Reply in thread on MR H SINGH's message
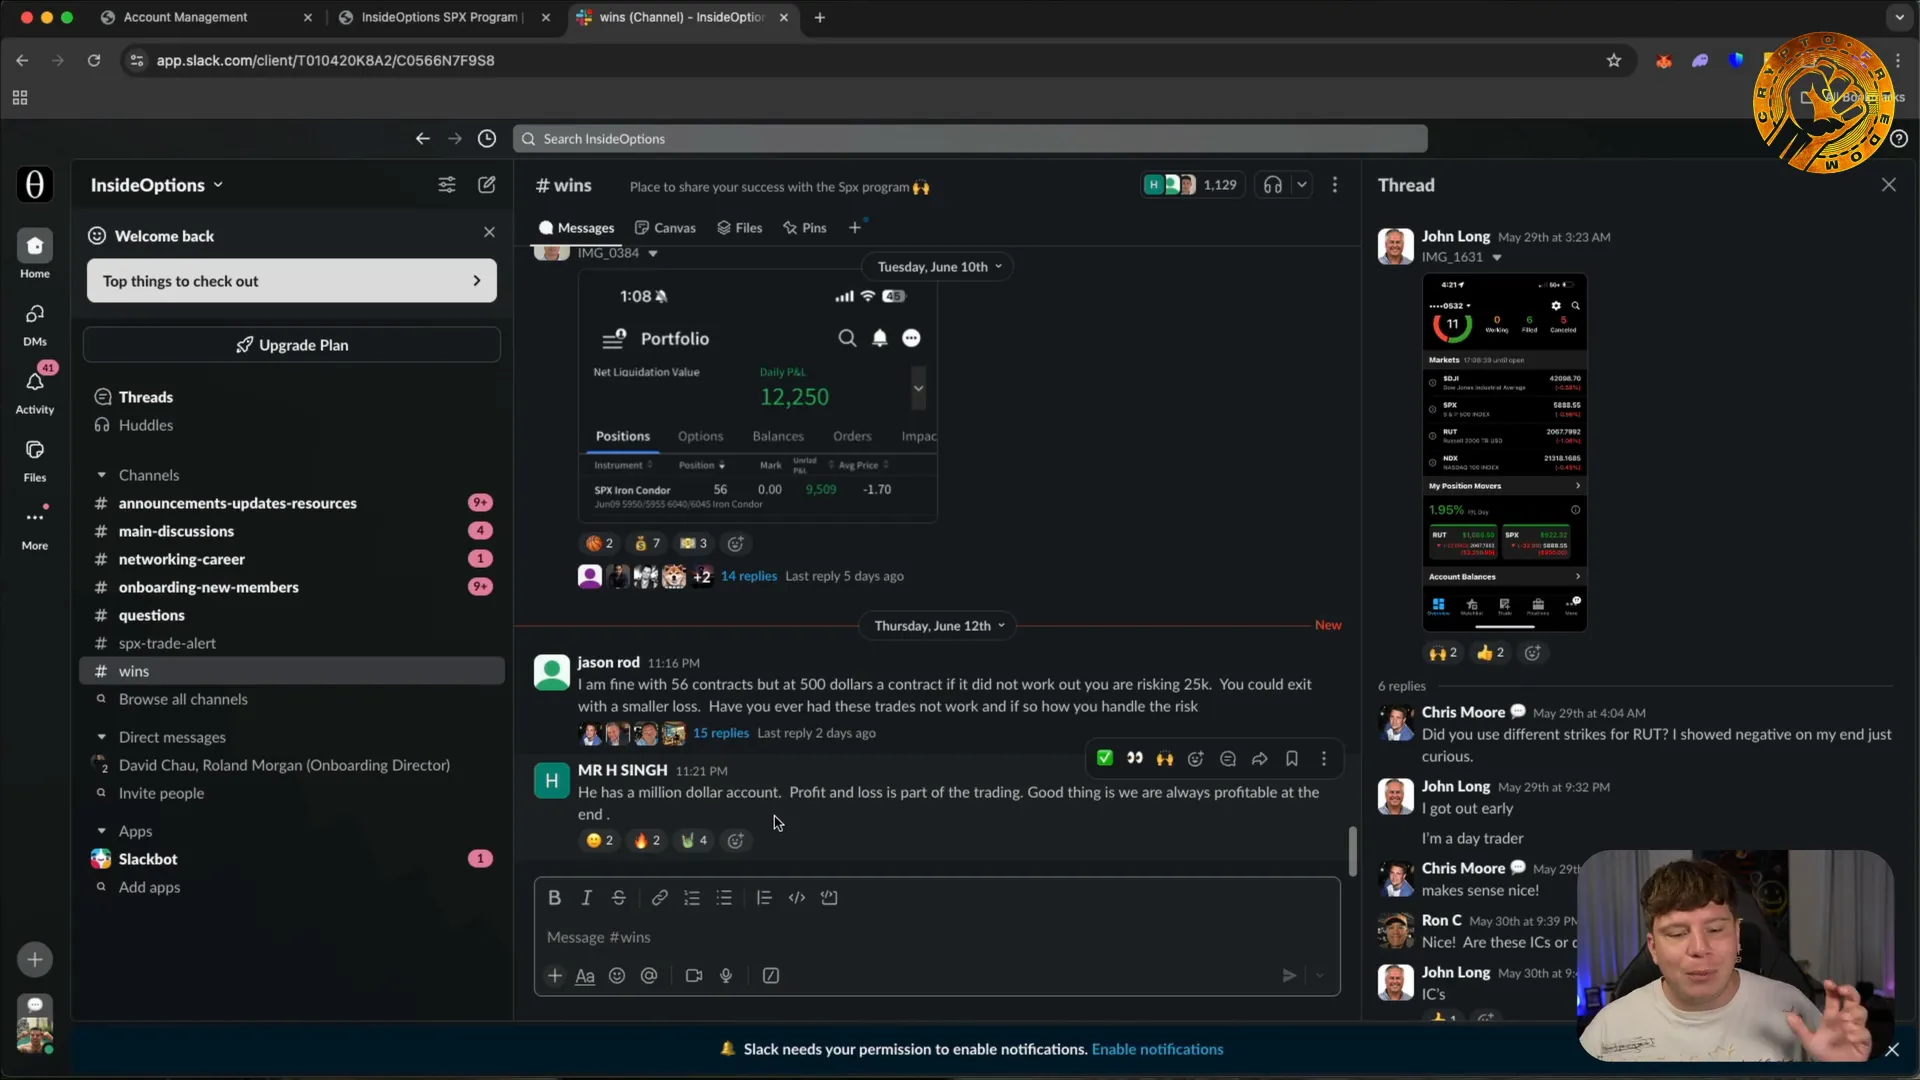The height and width of the screenshot is (1080, 1920). point(1228,759)
